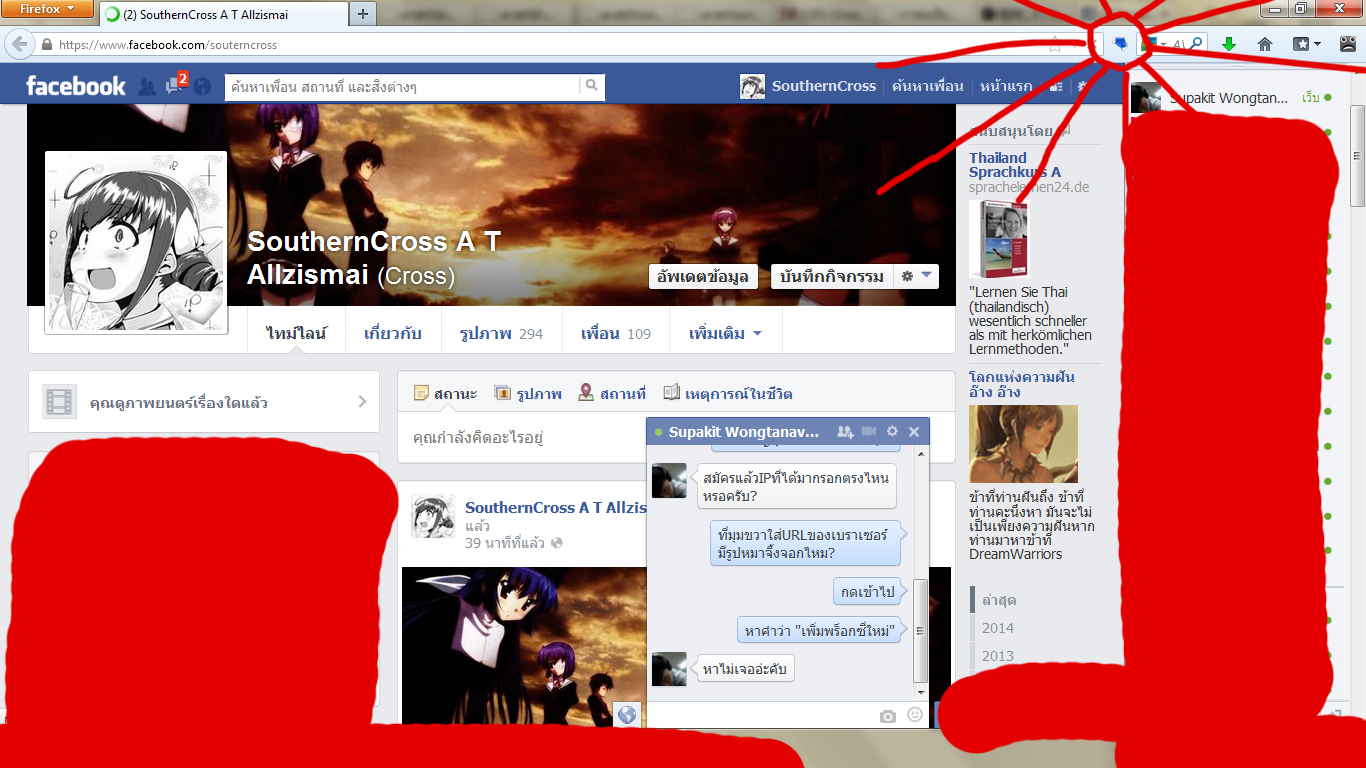The width and height of the screenshot is (1366, 768).
Task: Click the post audience globe icon
Action: coord(557,543)
